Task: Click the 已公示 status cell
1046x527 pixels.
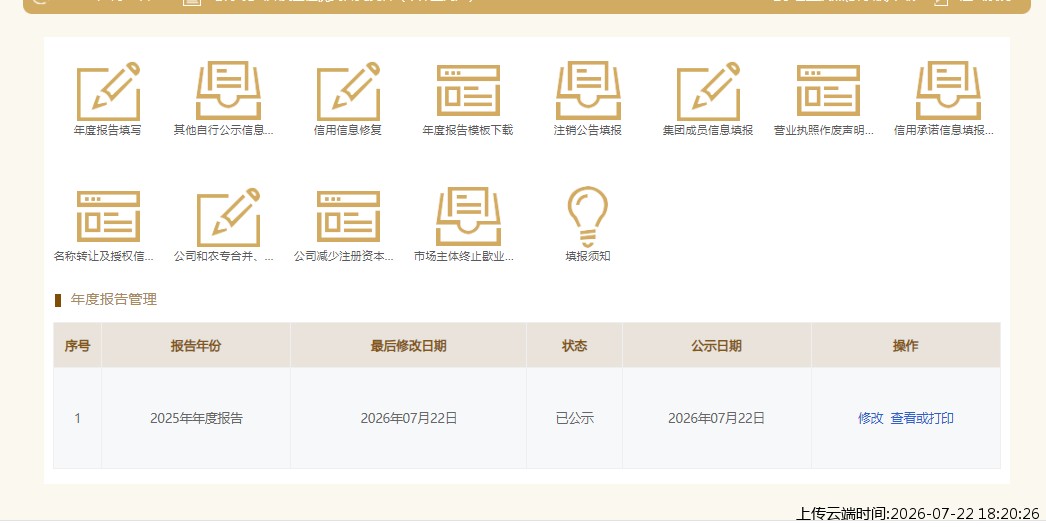Action: point(574,418)
